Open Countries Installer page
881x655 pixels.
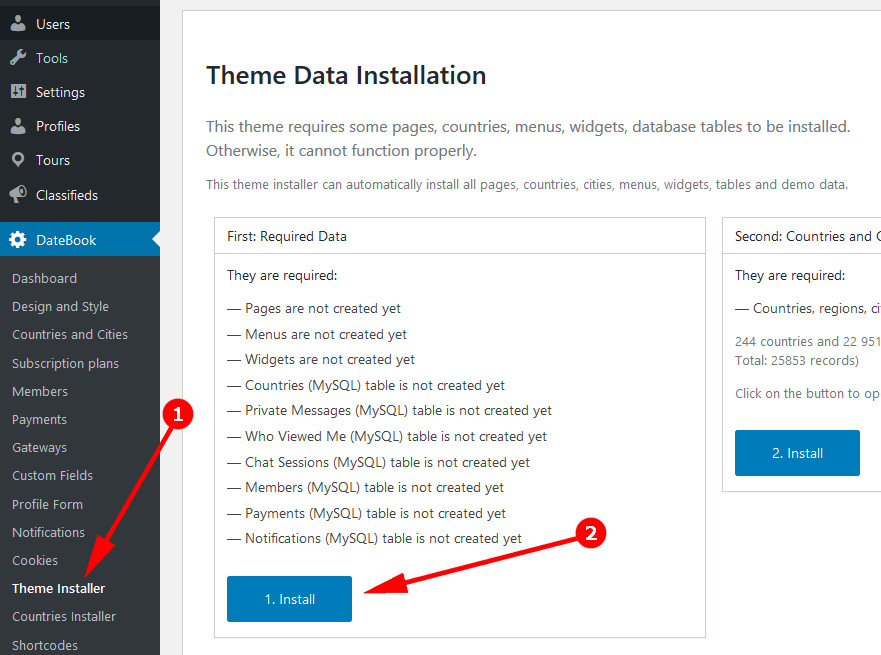point(64,616)
